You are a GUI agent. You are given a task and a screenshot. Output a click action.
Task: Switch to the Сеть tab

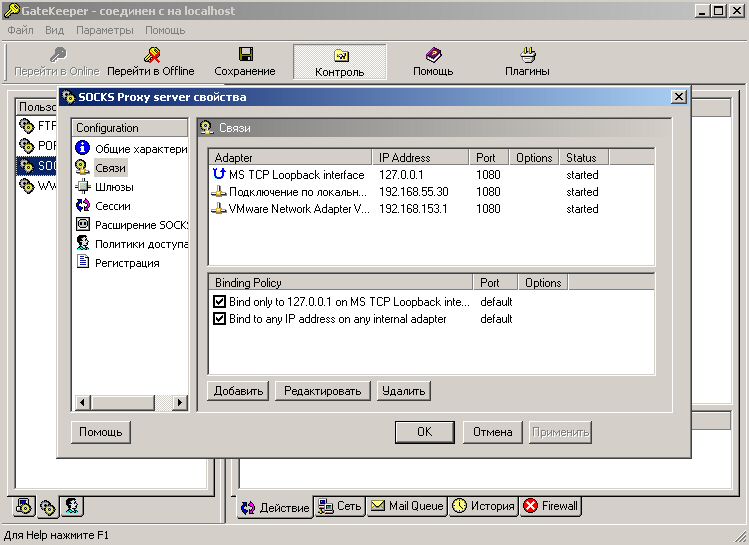[x=340, y=506]
